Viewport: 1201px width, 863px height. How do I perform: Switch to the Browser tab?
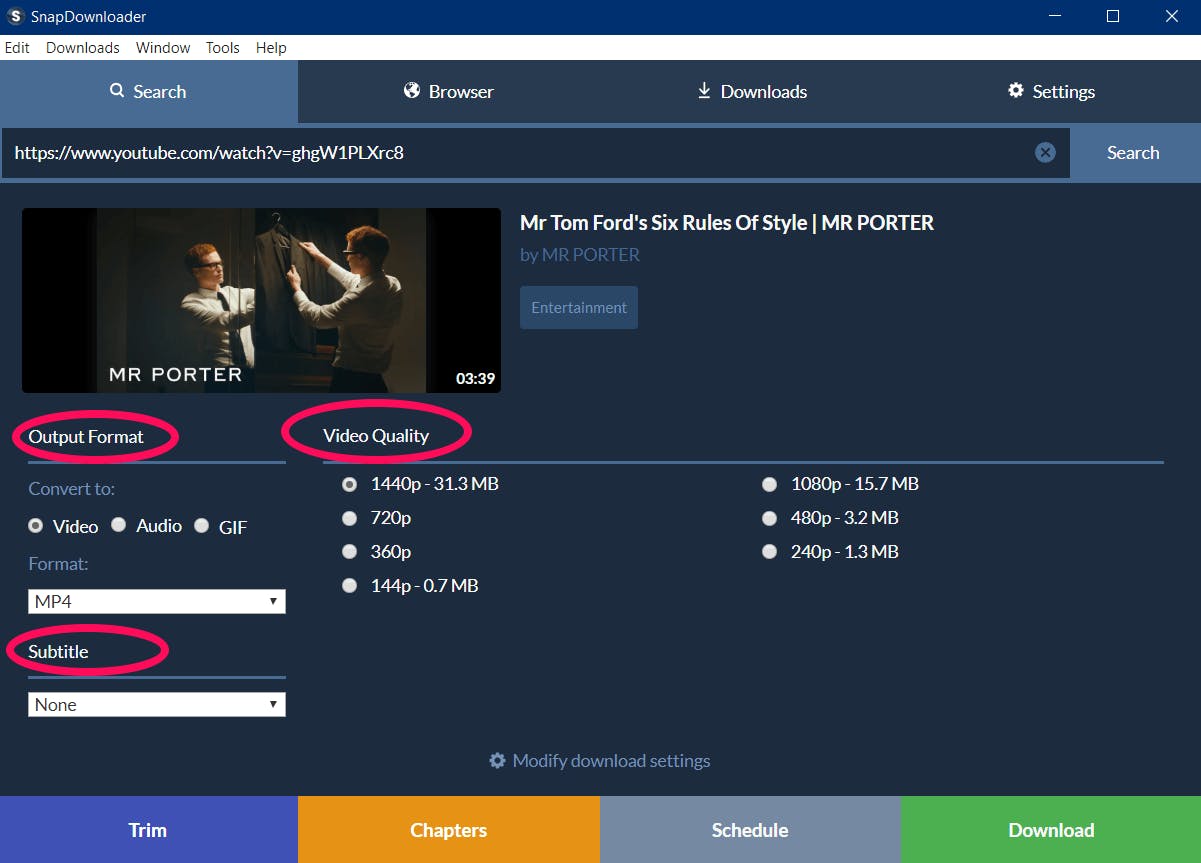pos(448,91)
